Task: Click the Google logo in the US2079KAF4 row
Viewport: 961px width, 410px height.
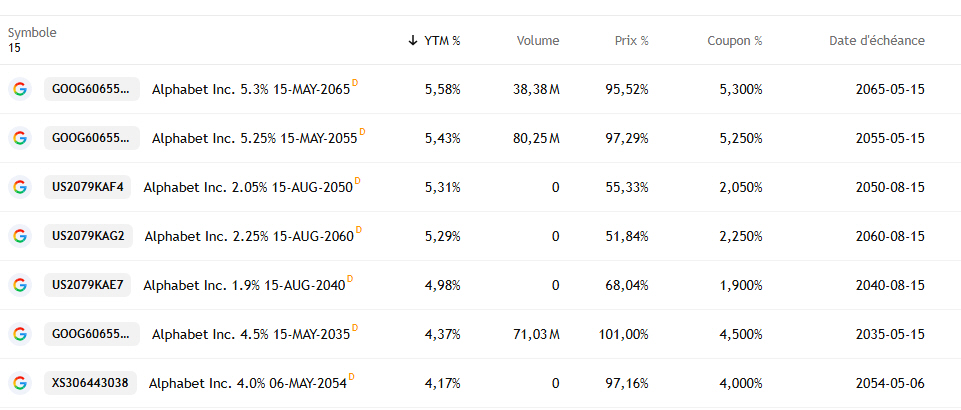Action: click(19, 187)
